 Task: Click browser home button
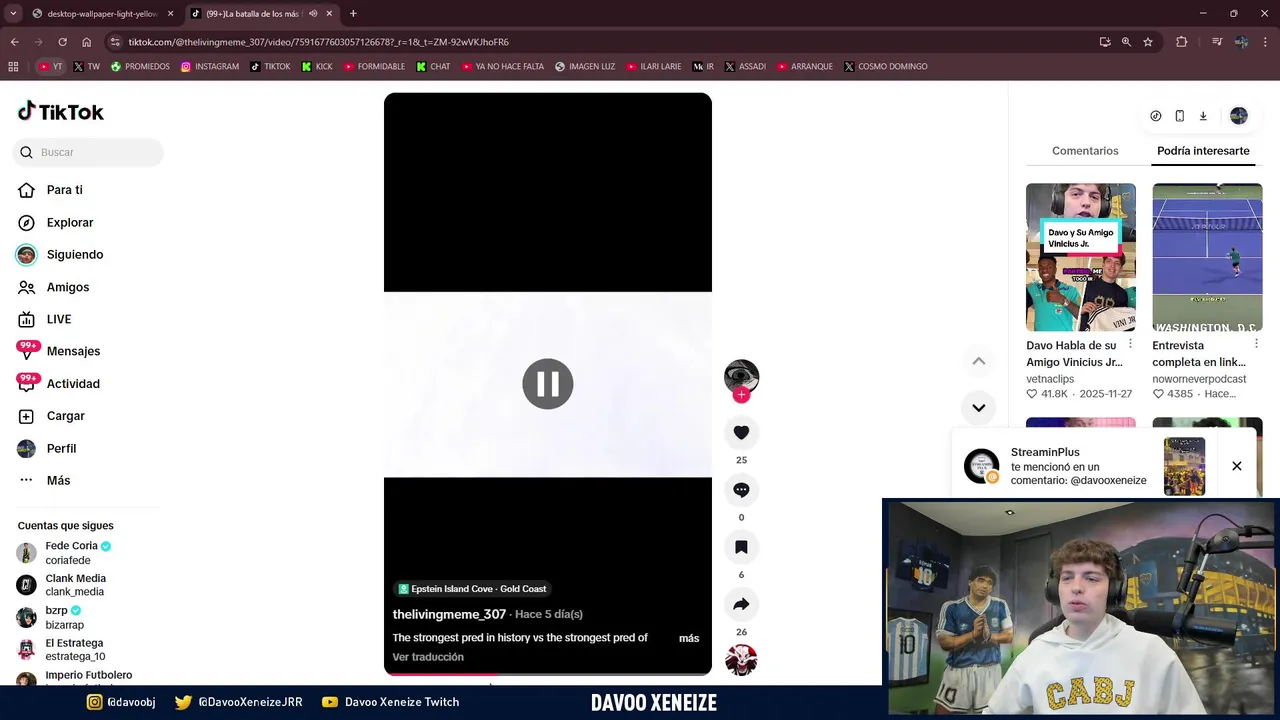coord(86,42)
